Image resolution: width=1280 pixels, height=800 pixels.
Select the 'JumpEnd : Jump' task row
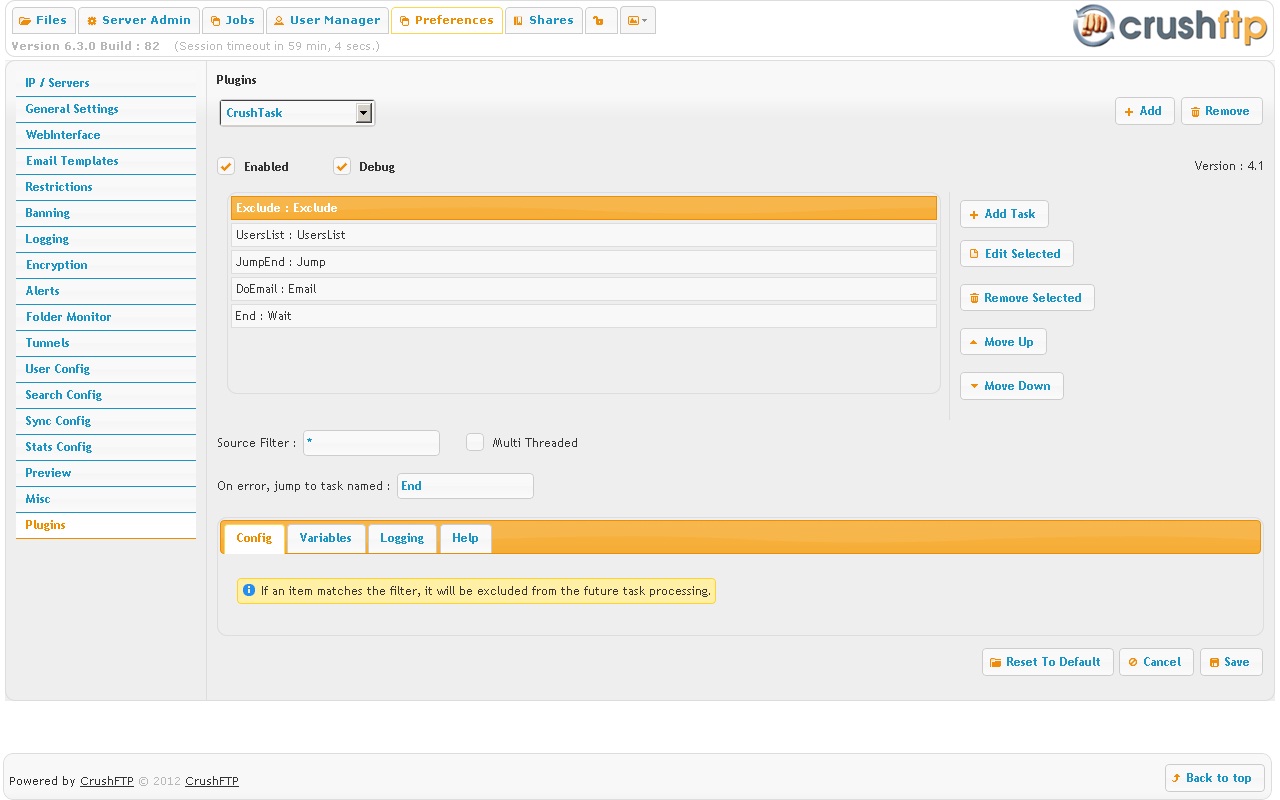pos(584,262)
